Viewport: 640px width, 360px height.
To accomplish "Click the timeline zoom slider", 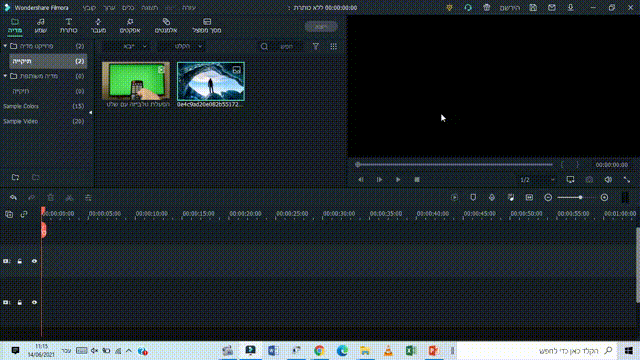I will pyautogui.click(x=576, y=198).
